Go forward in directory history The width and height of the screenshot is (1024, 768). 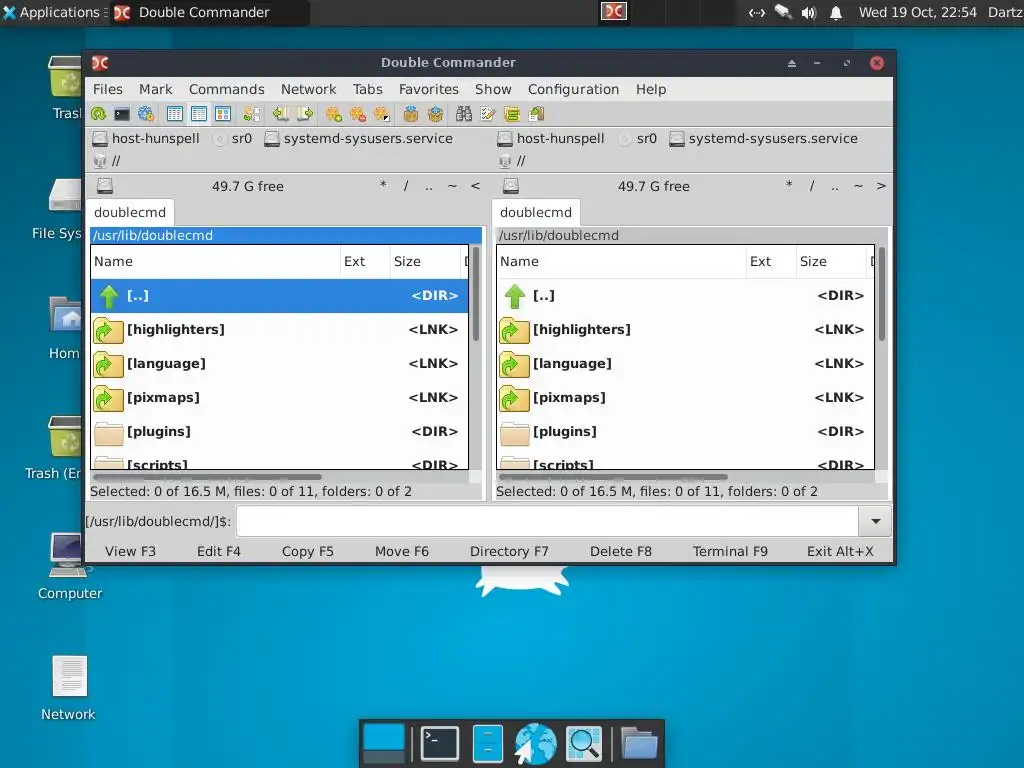coord(304,114)
